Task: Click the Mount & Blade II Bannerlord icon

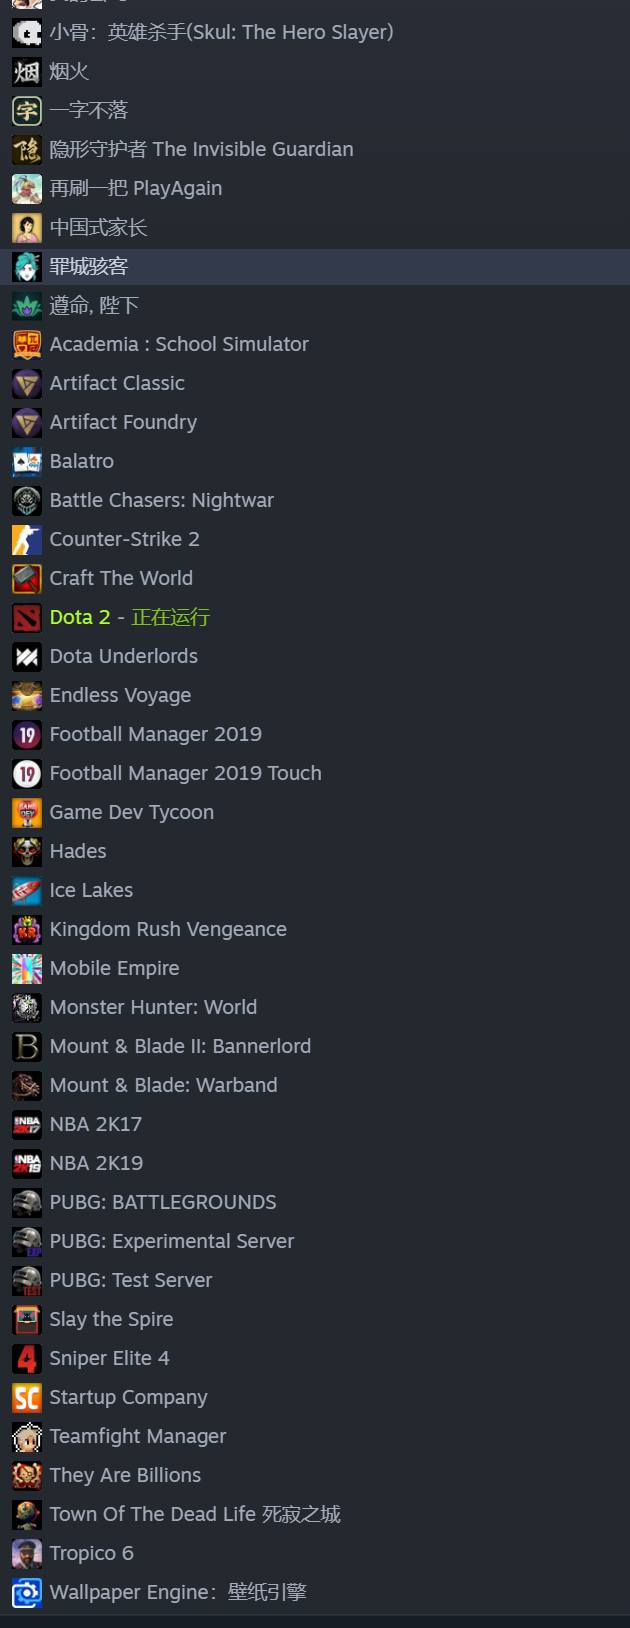Action: 27,1046
